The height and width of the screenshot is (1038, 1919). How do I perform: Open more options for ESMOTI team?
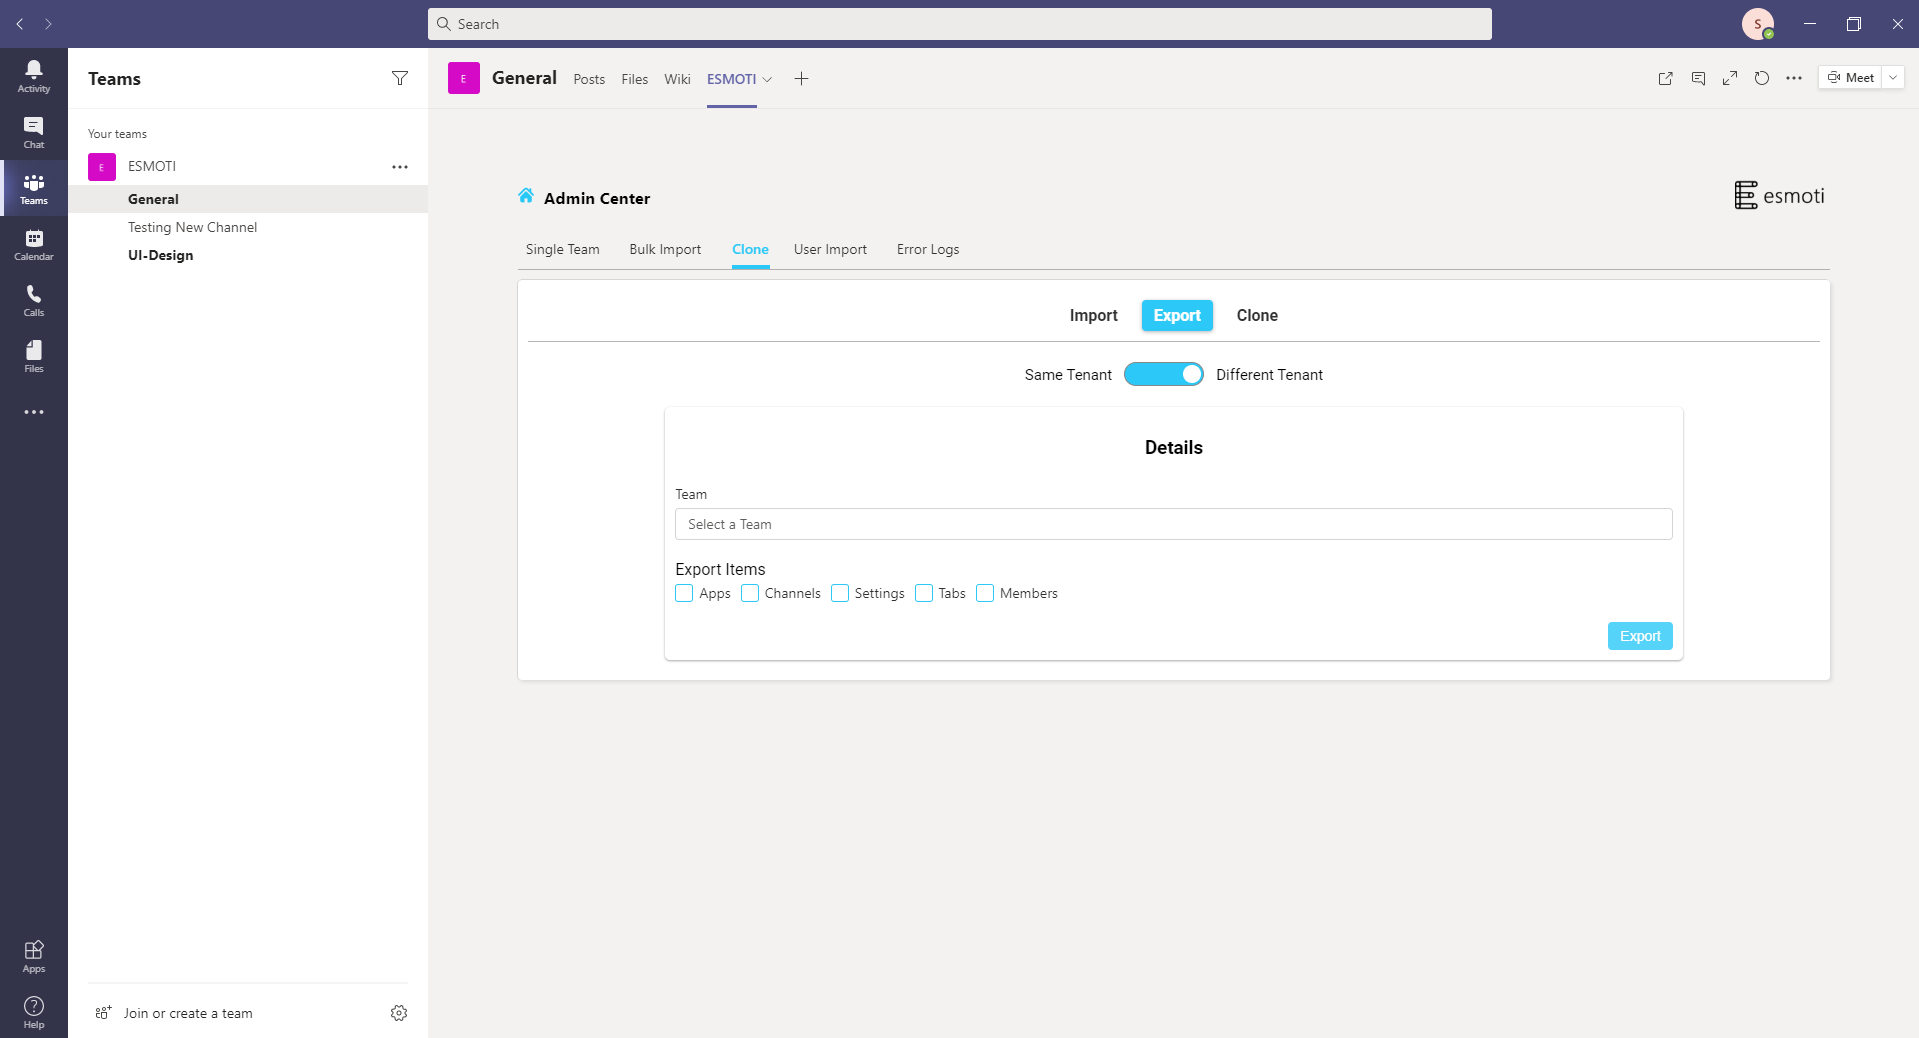400,167
